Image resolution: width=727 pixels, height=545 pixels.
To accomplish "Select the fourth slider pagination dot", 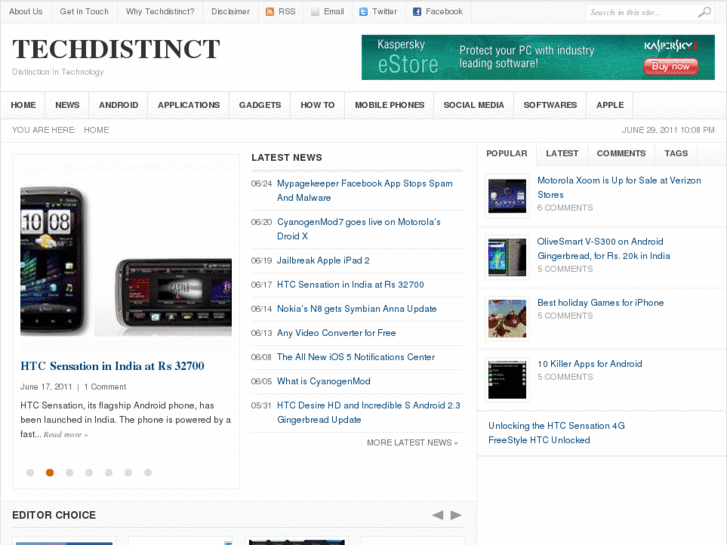I will pyautogui.click(x=89, y=473).
